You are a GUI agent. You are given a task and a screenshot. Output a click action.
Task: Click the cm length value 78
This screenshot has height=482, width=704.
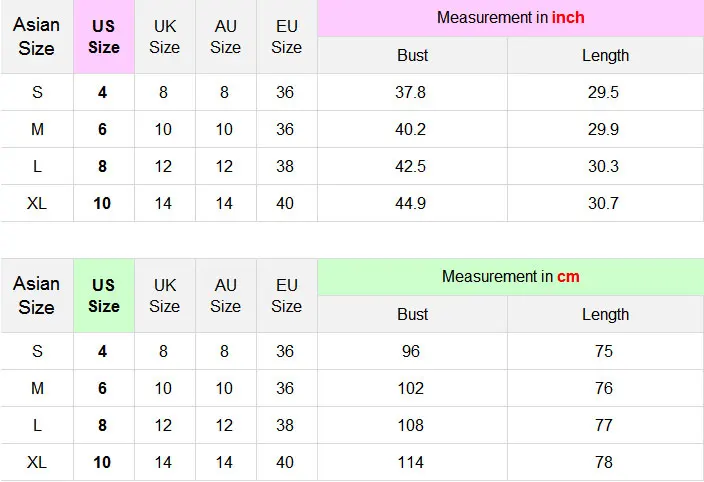[604, 462]
